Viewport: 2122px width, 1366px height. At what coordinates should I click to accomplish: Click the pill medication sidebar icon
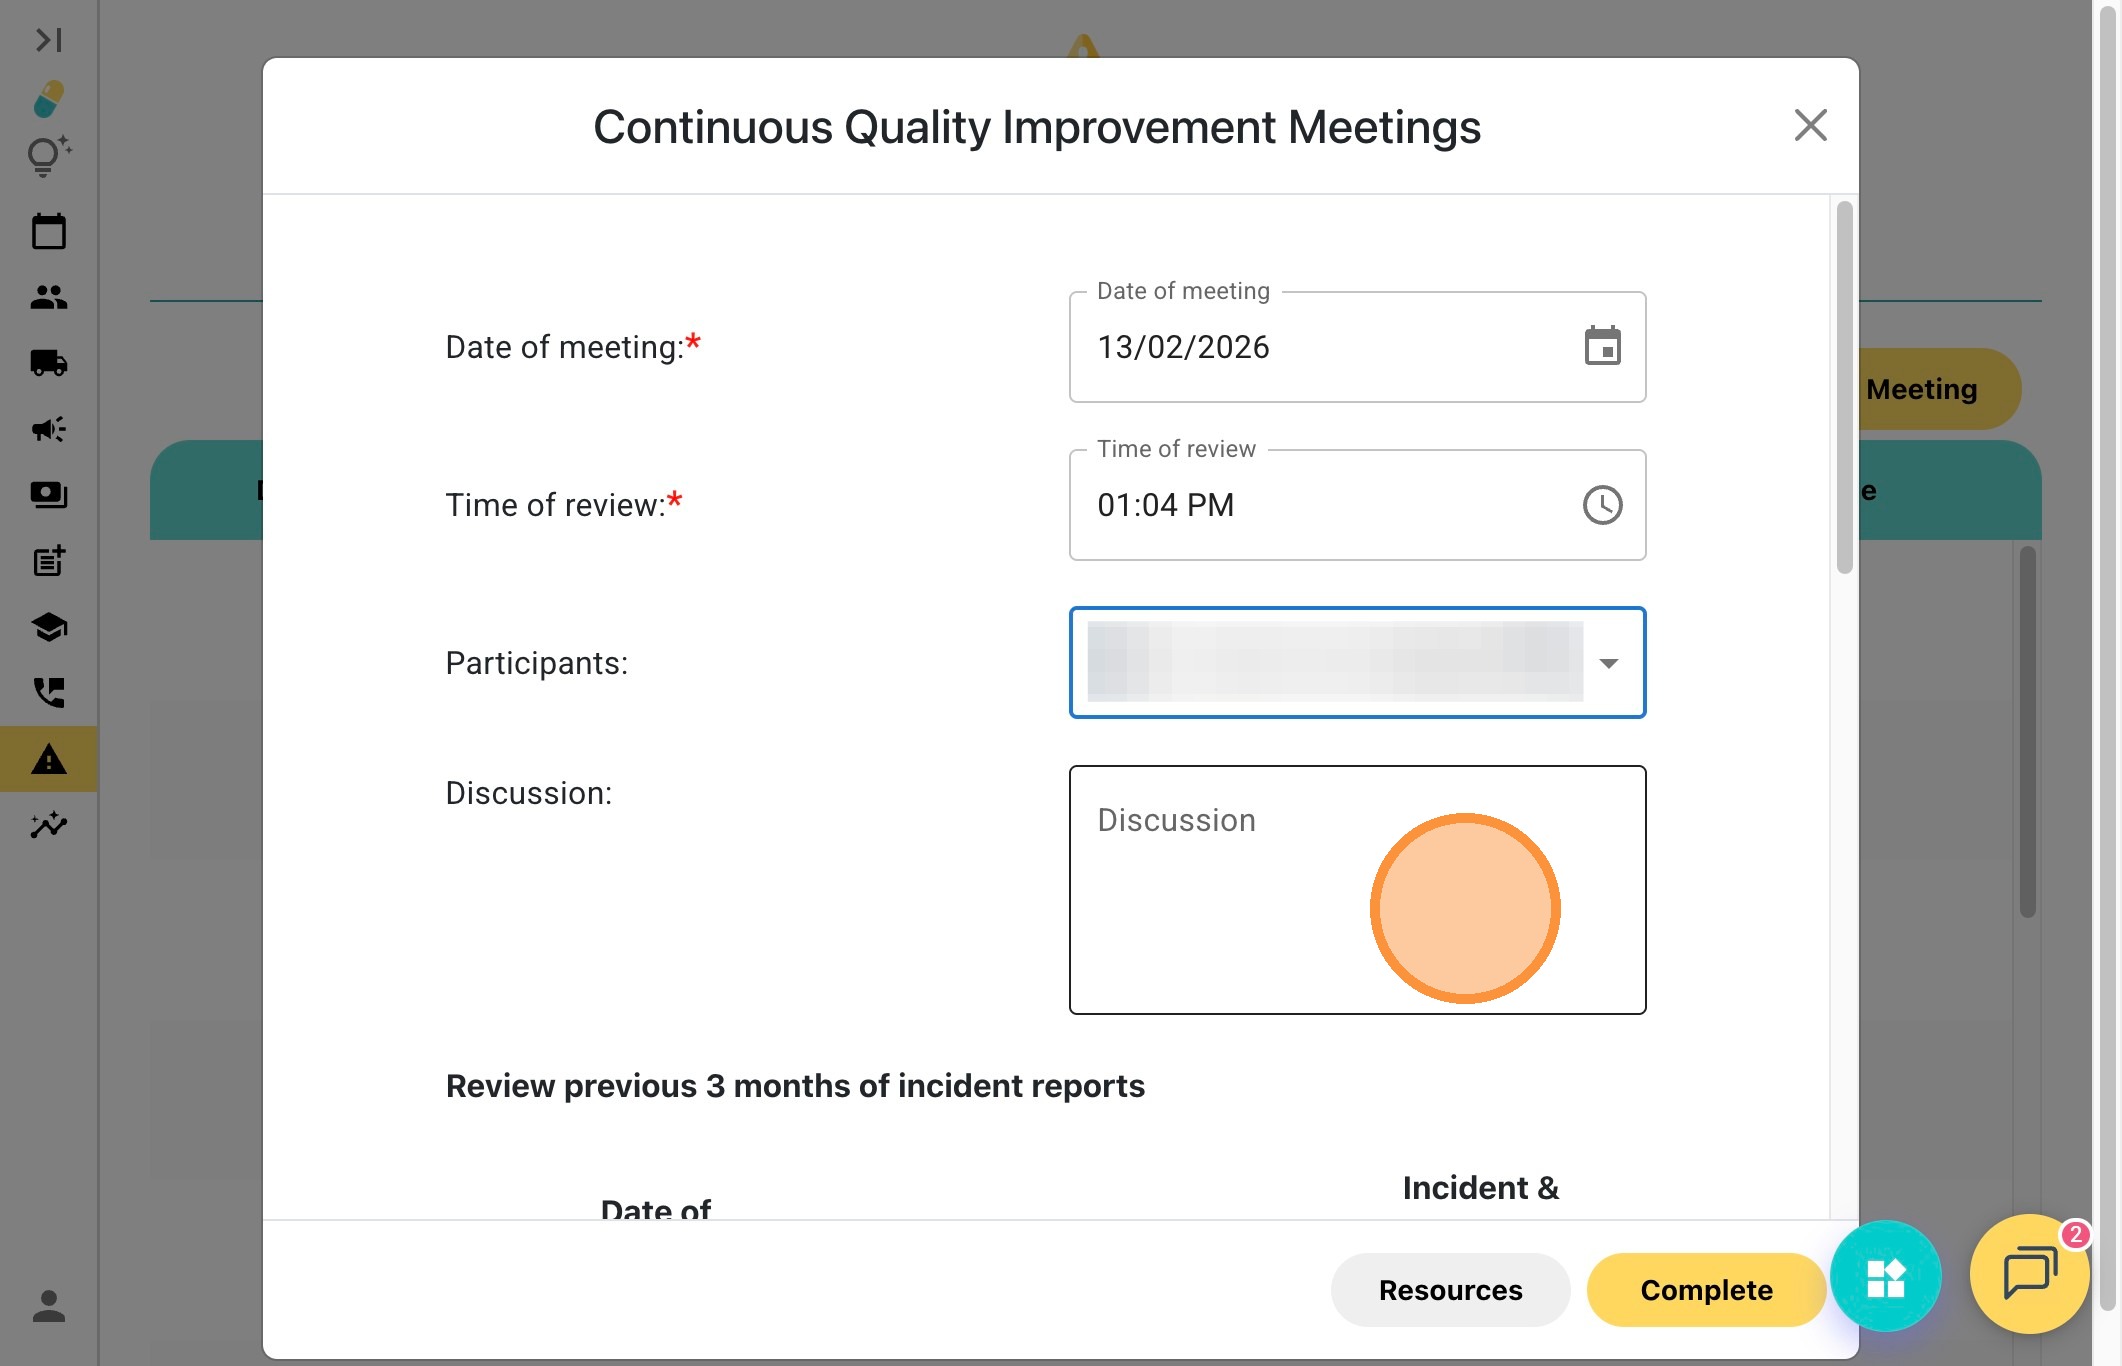coord(48,99)
